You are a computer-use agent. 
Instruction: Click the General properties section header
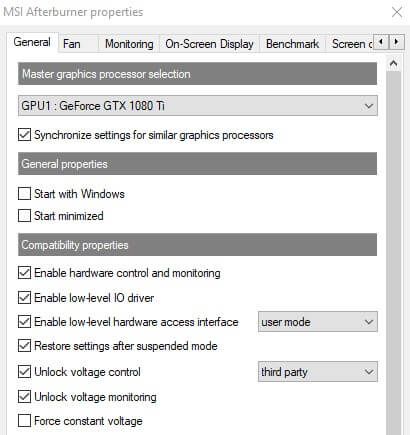[198, 164]
